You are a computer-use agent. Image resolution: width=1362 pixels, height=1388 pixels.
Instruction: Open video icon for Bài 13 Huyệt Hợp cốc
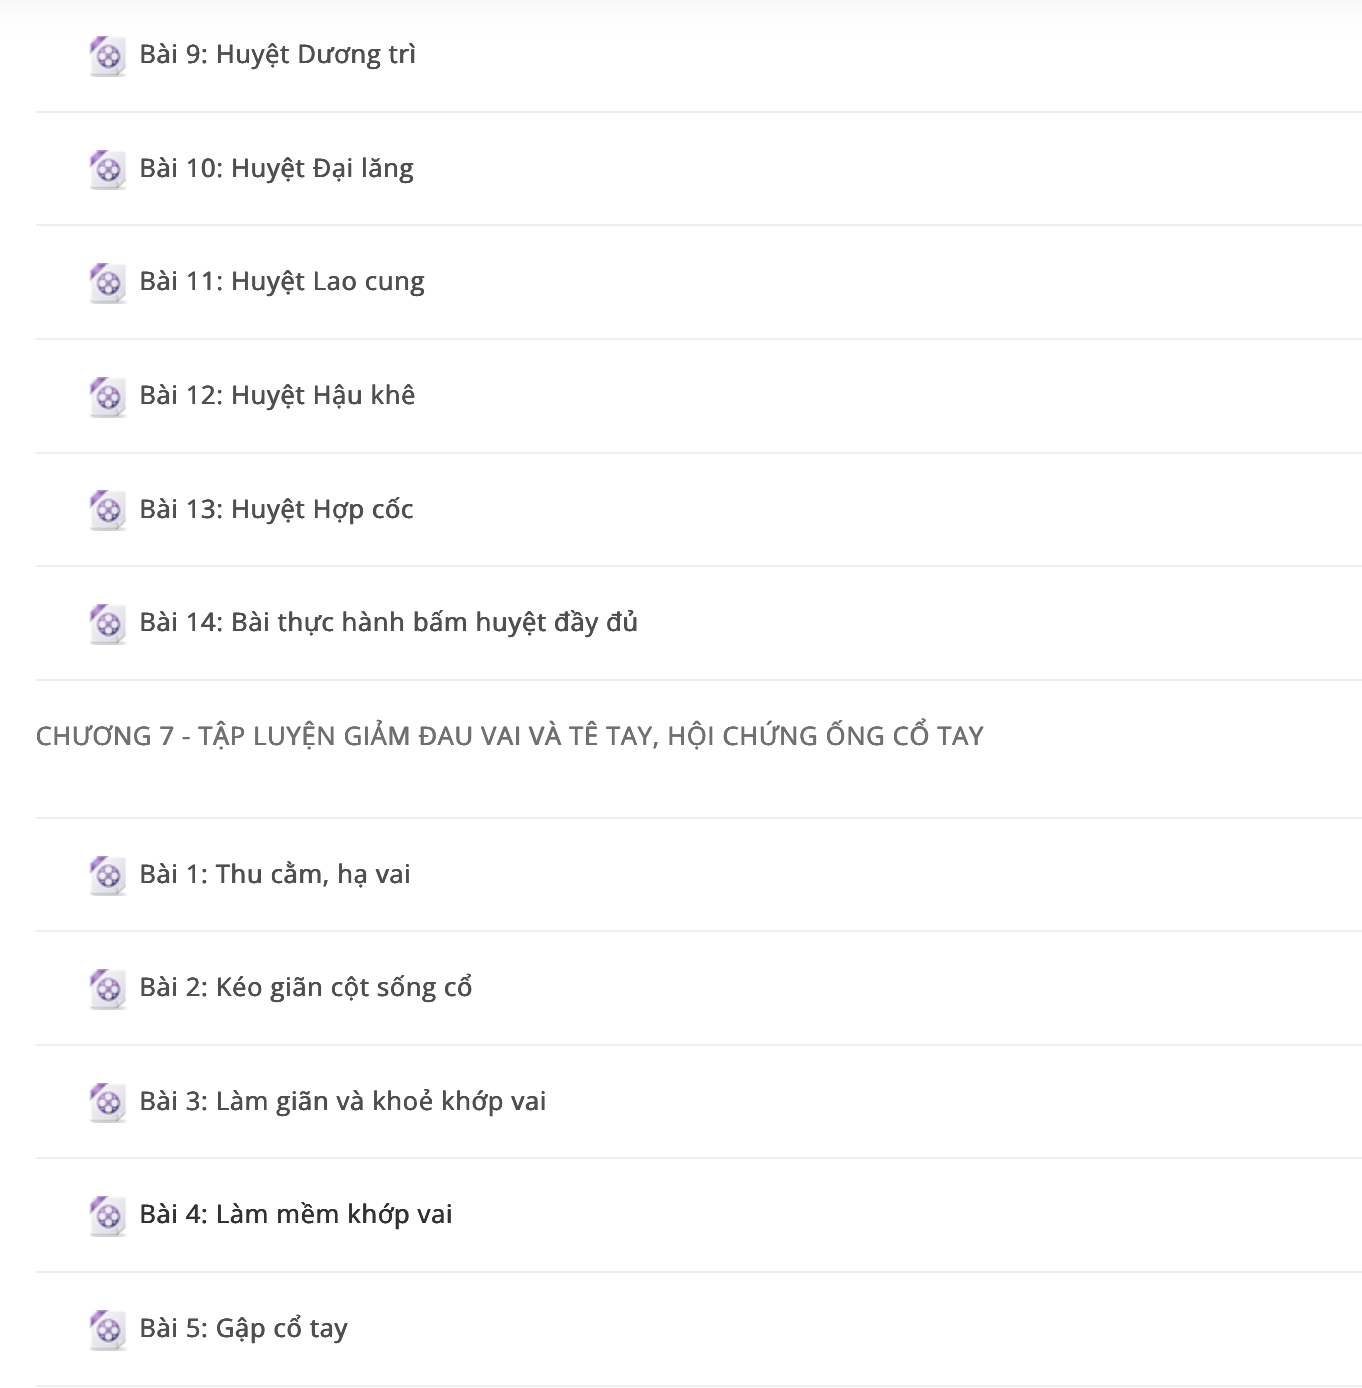point(107,510)
